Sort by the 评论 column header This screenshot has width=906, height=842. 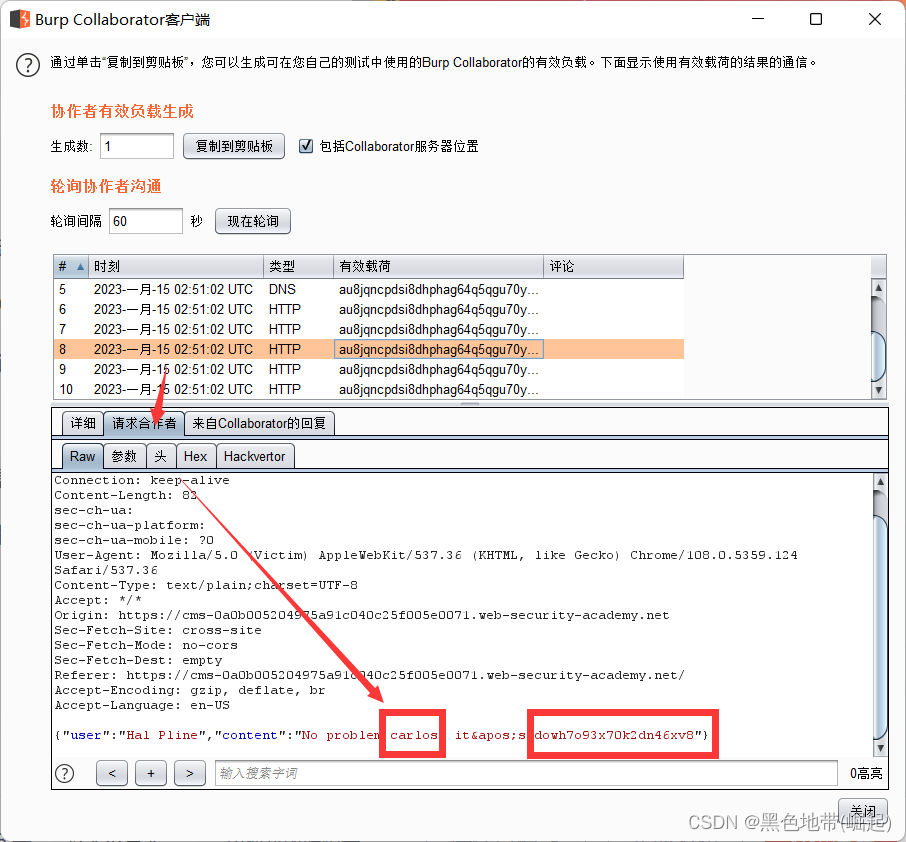(613, 266)
